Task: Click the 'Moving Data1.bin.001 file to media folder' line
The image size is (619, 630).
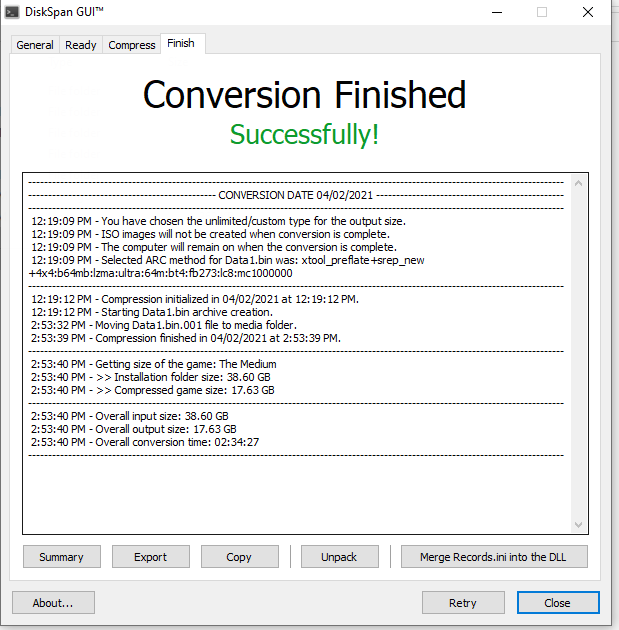Action: pos(164,325)
